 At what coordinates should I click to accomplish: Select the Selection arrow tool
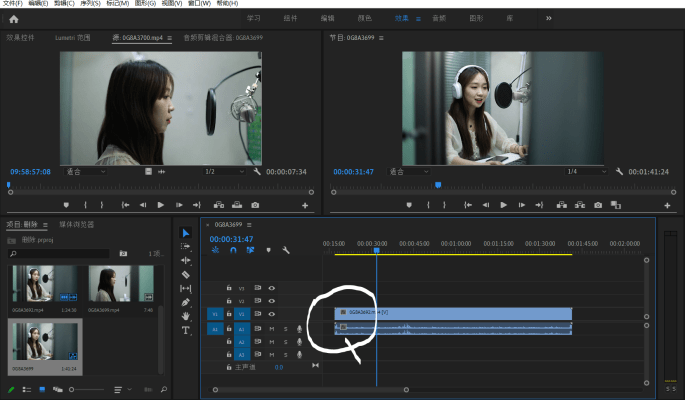coord(185,233)
